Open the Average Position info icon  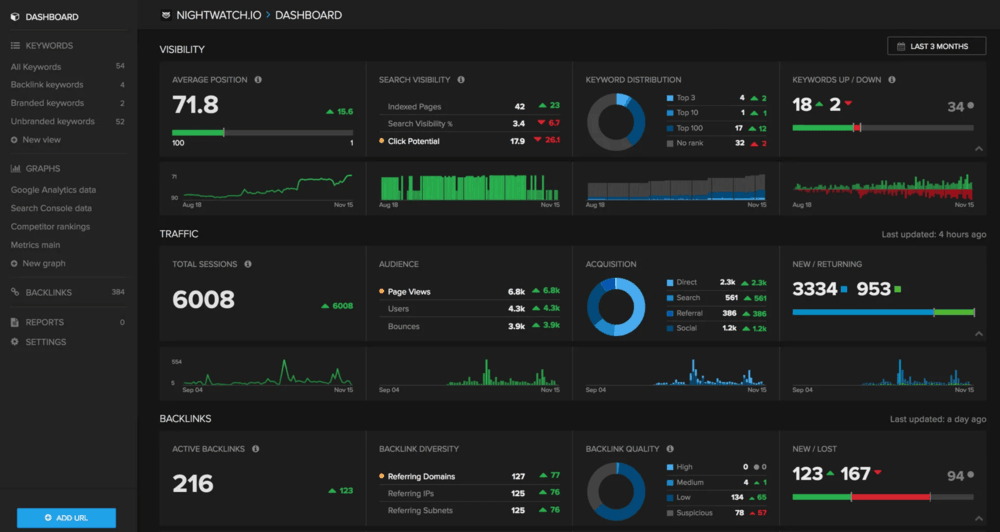coord(258,80)
